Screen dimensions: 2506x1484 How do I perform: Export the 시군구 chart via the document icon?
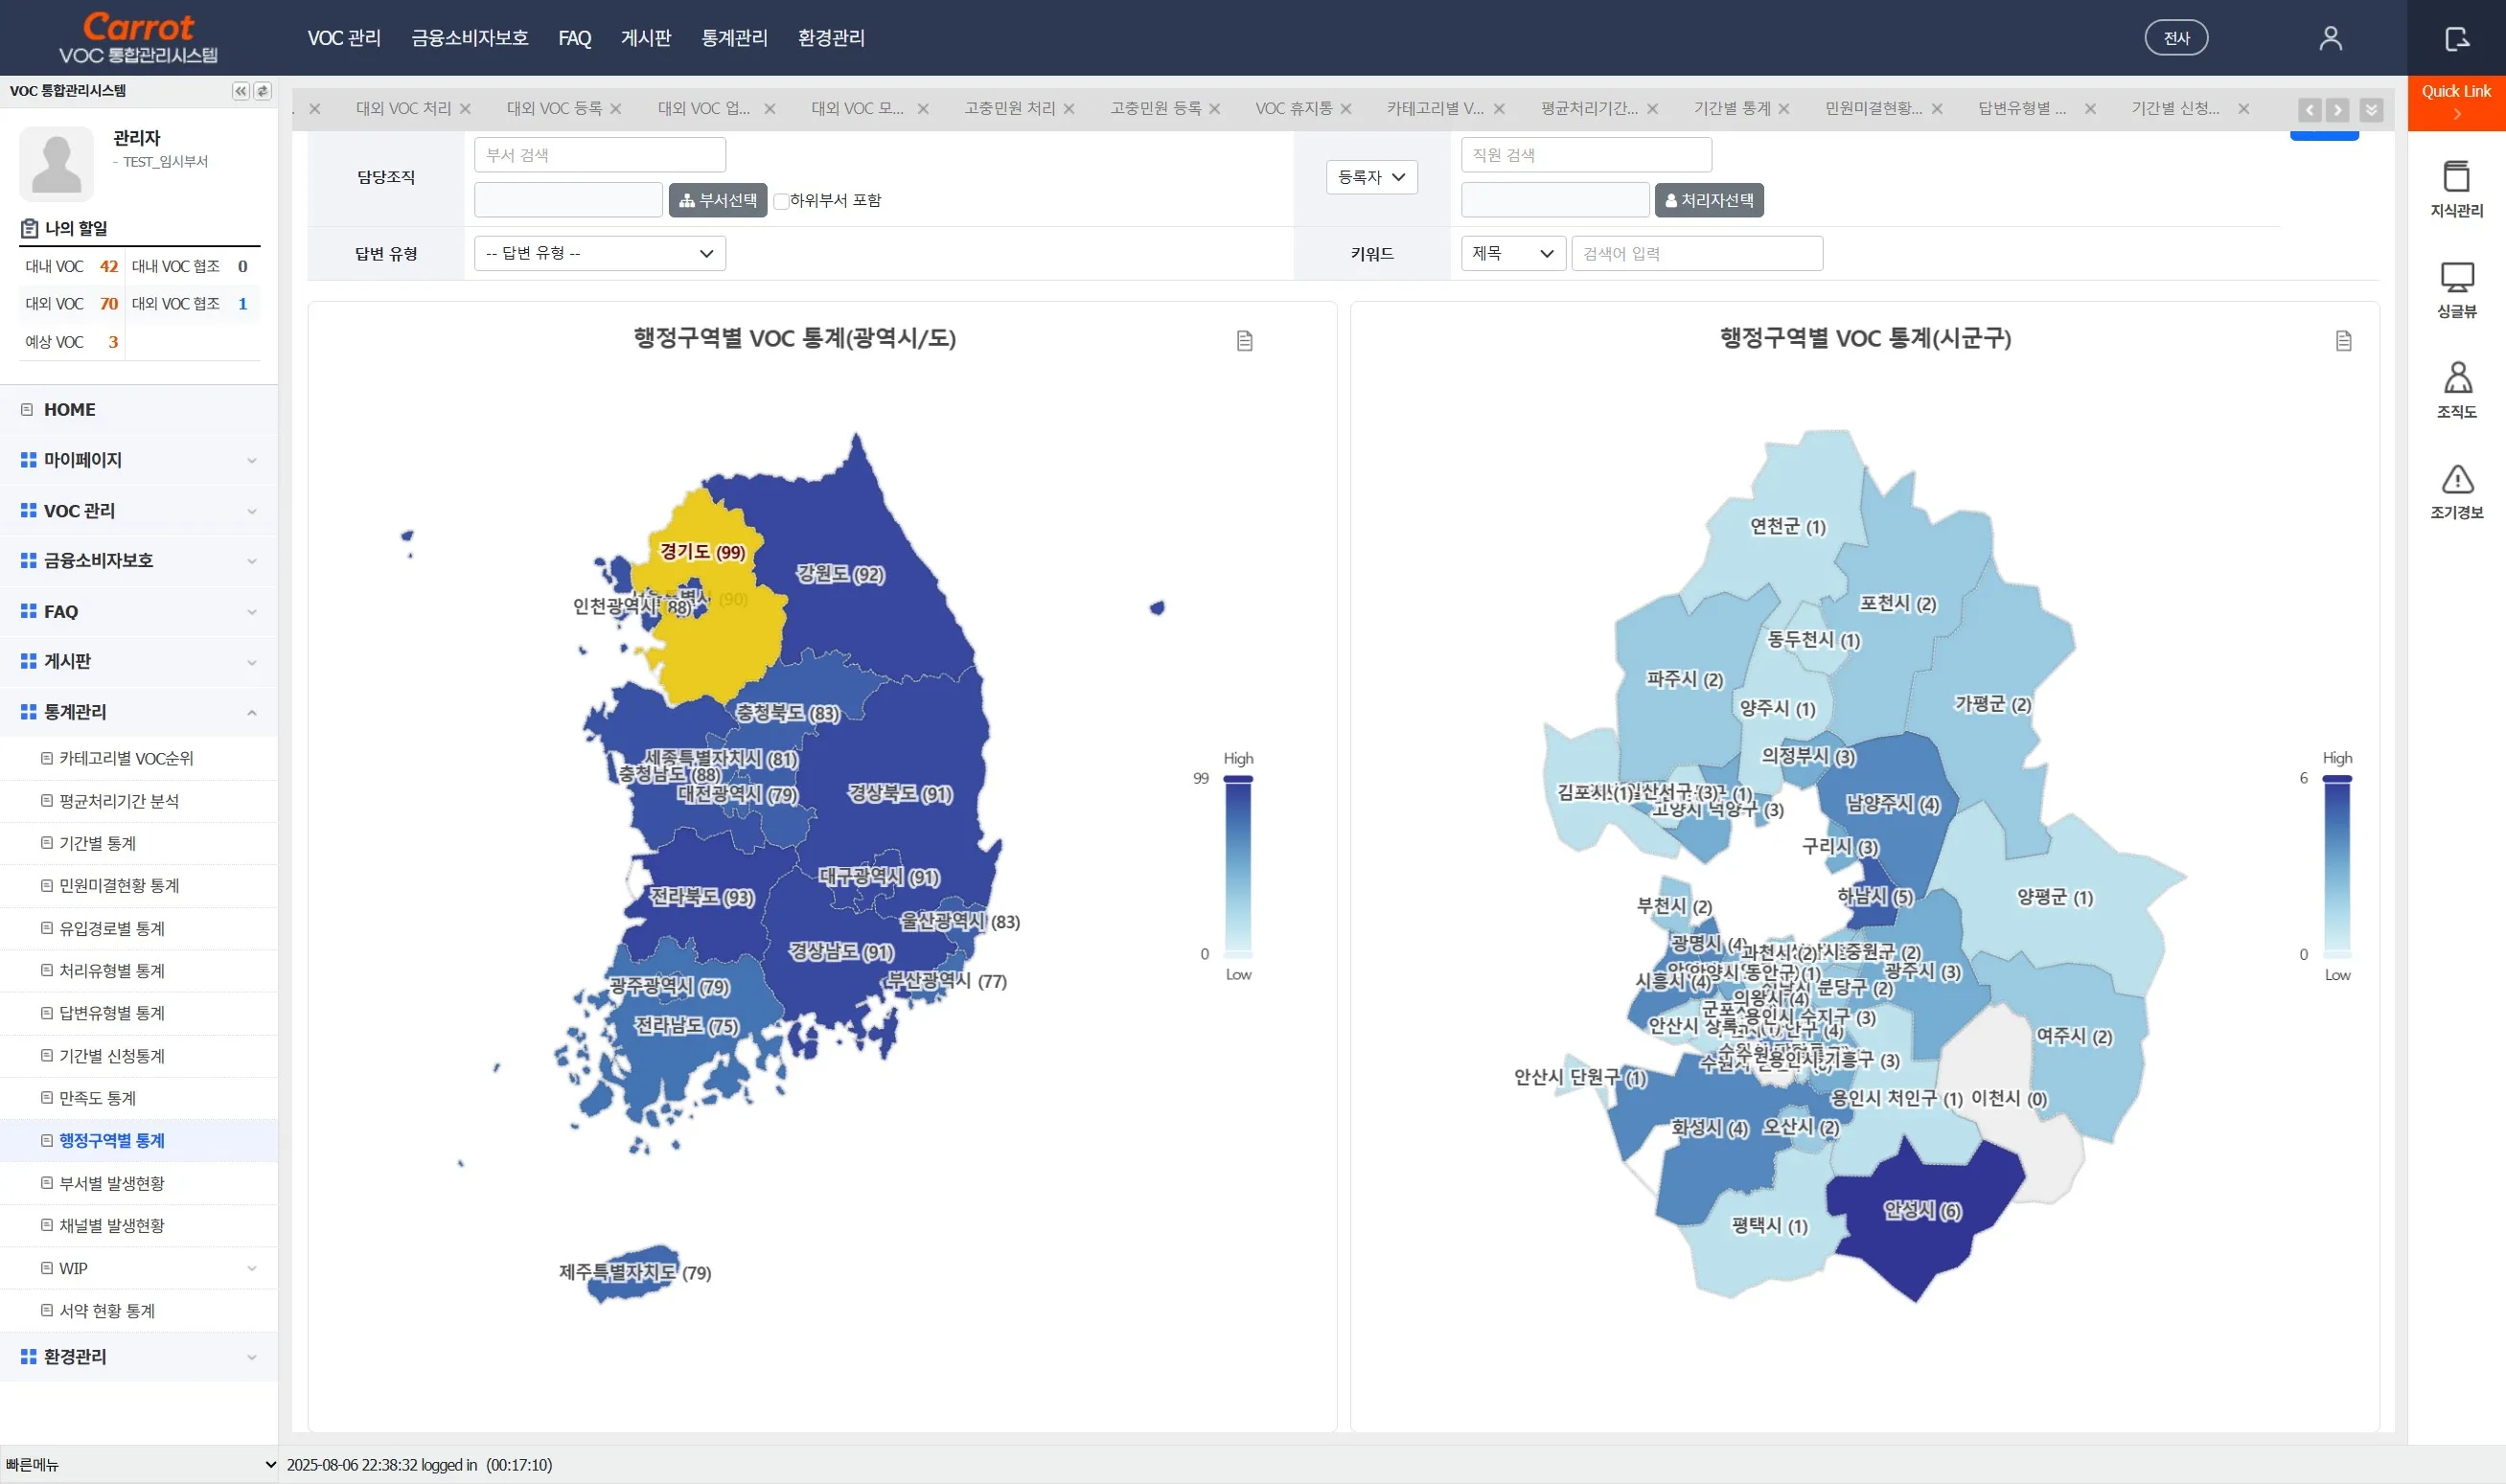coord(2343,341)
